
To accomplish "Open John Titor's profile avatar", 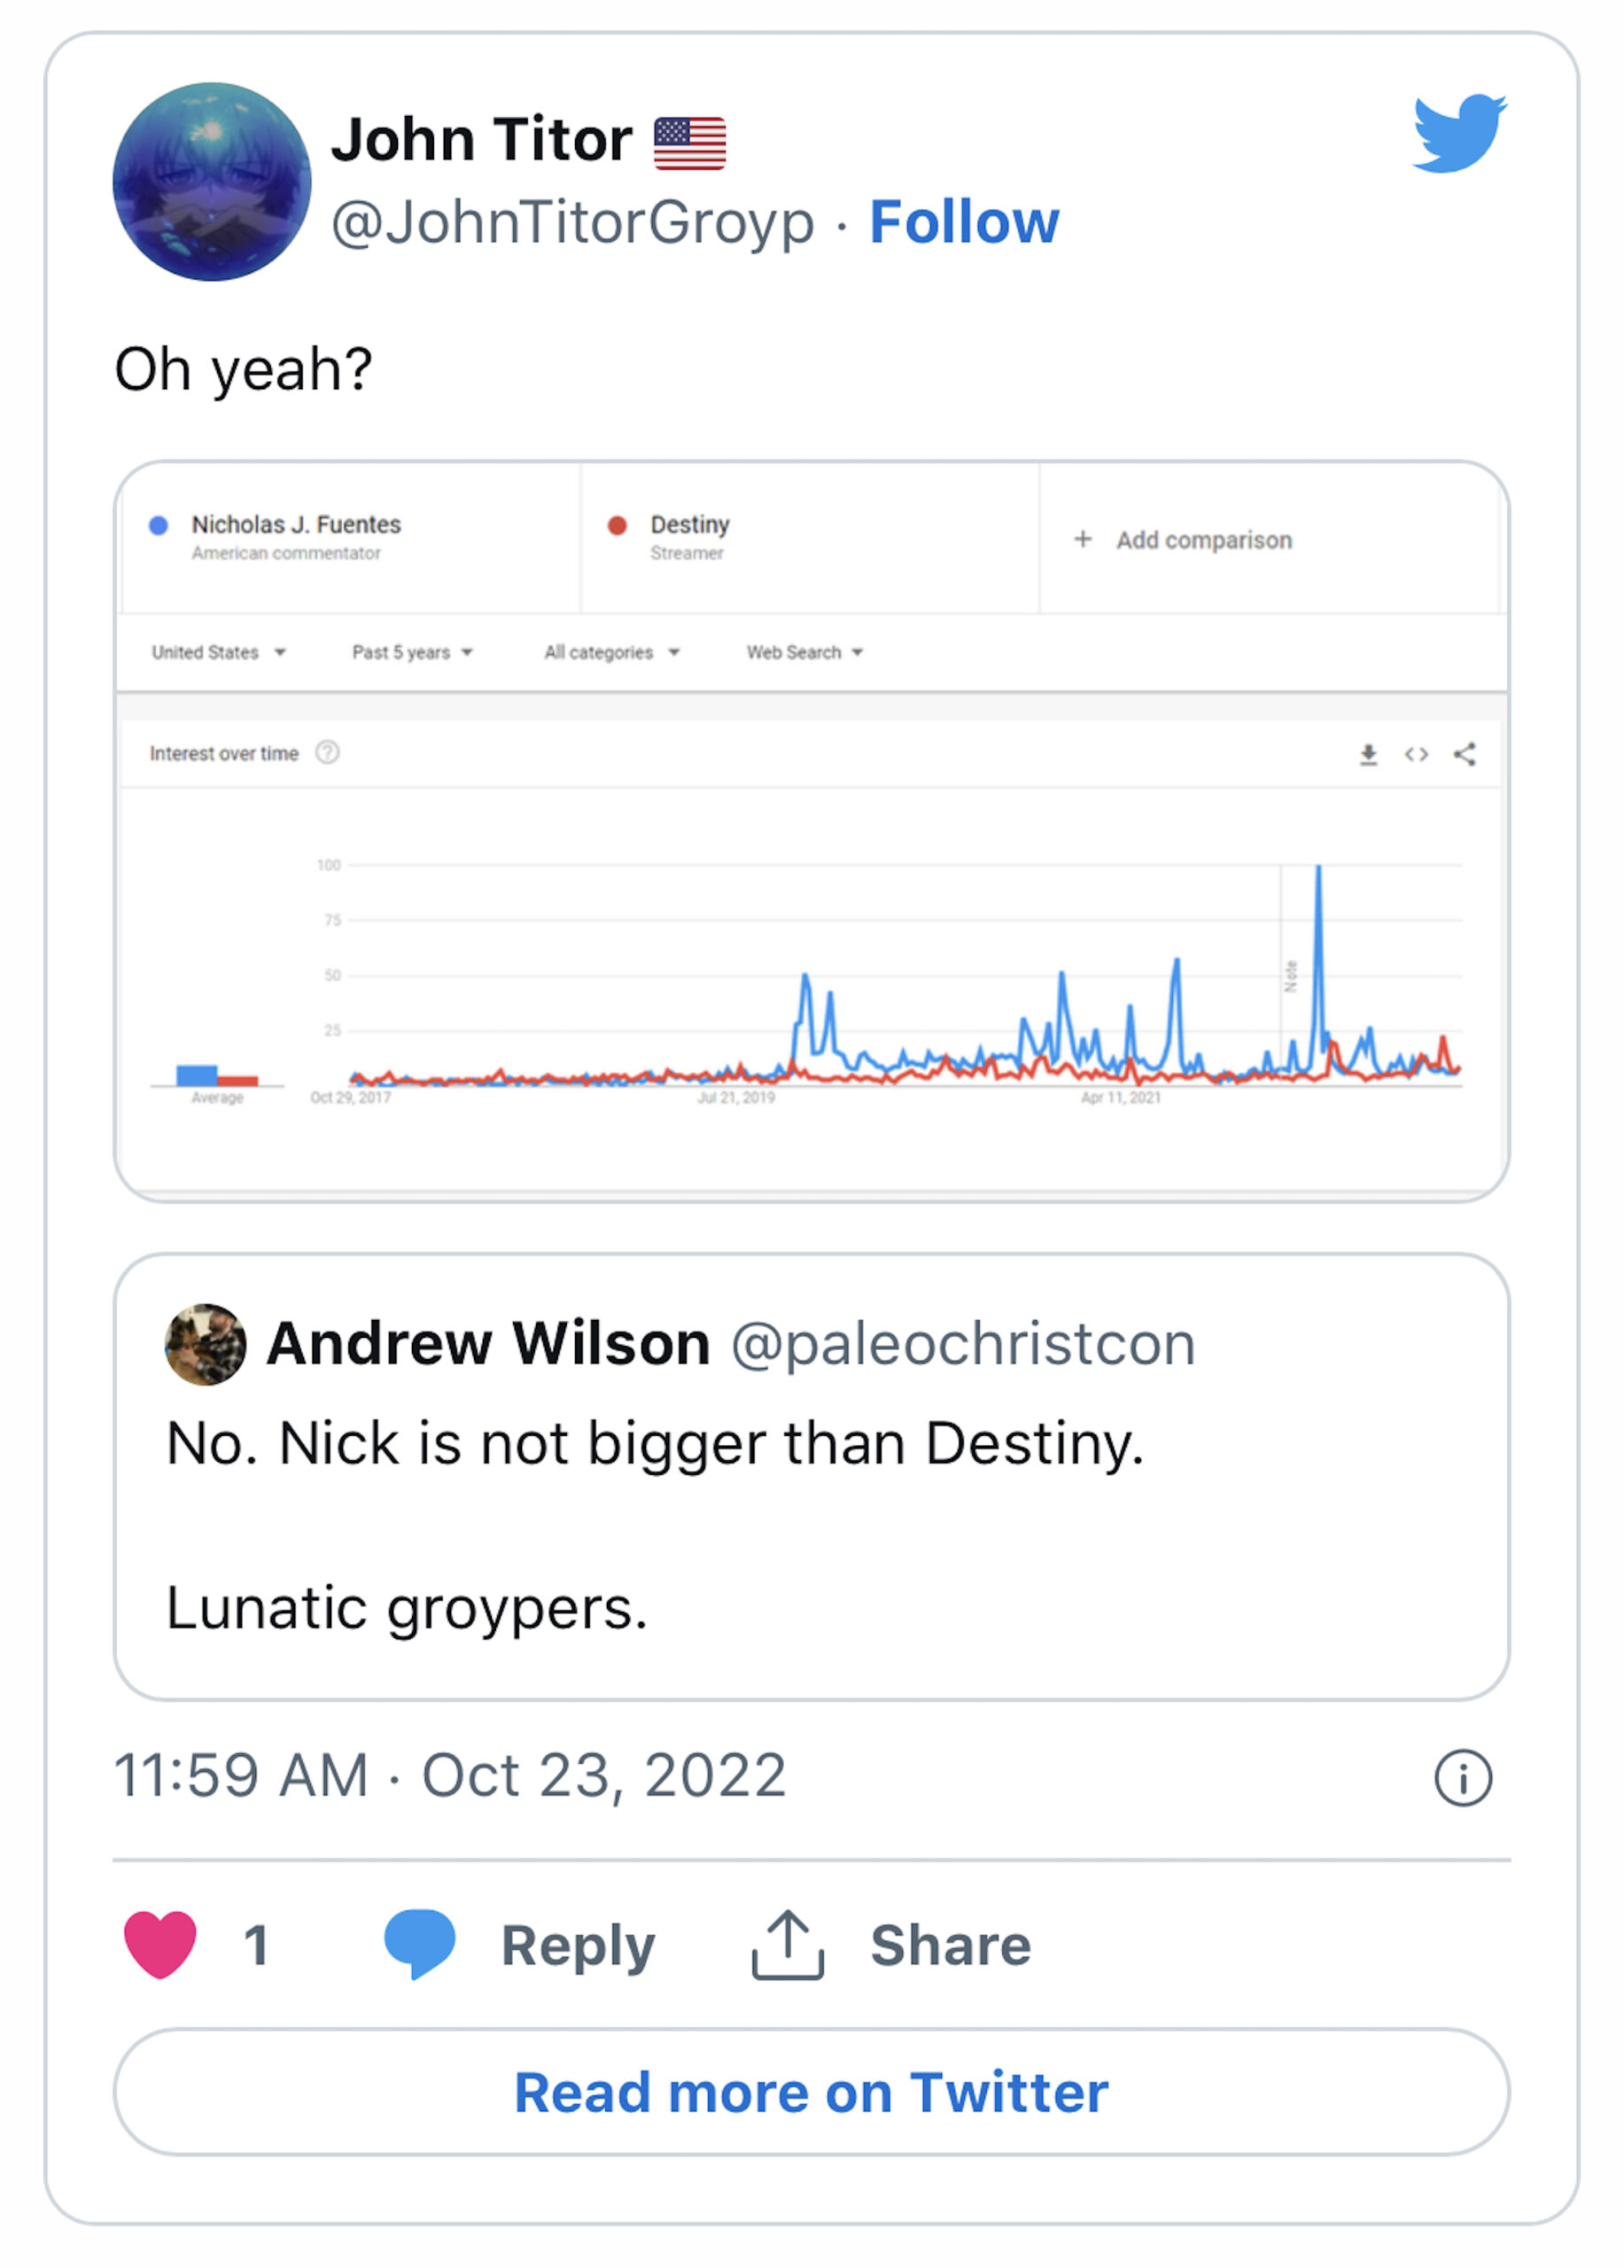I will coord(212,182).
